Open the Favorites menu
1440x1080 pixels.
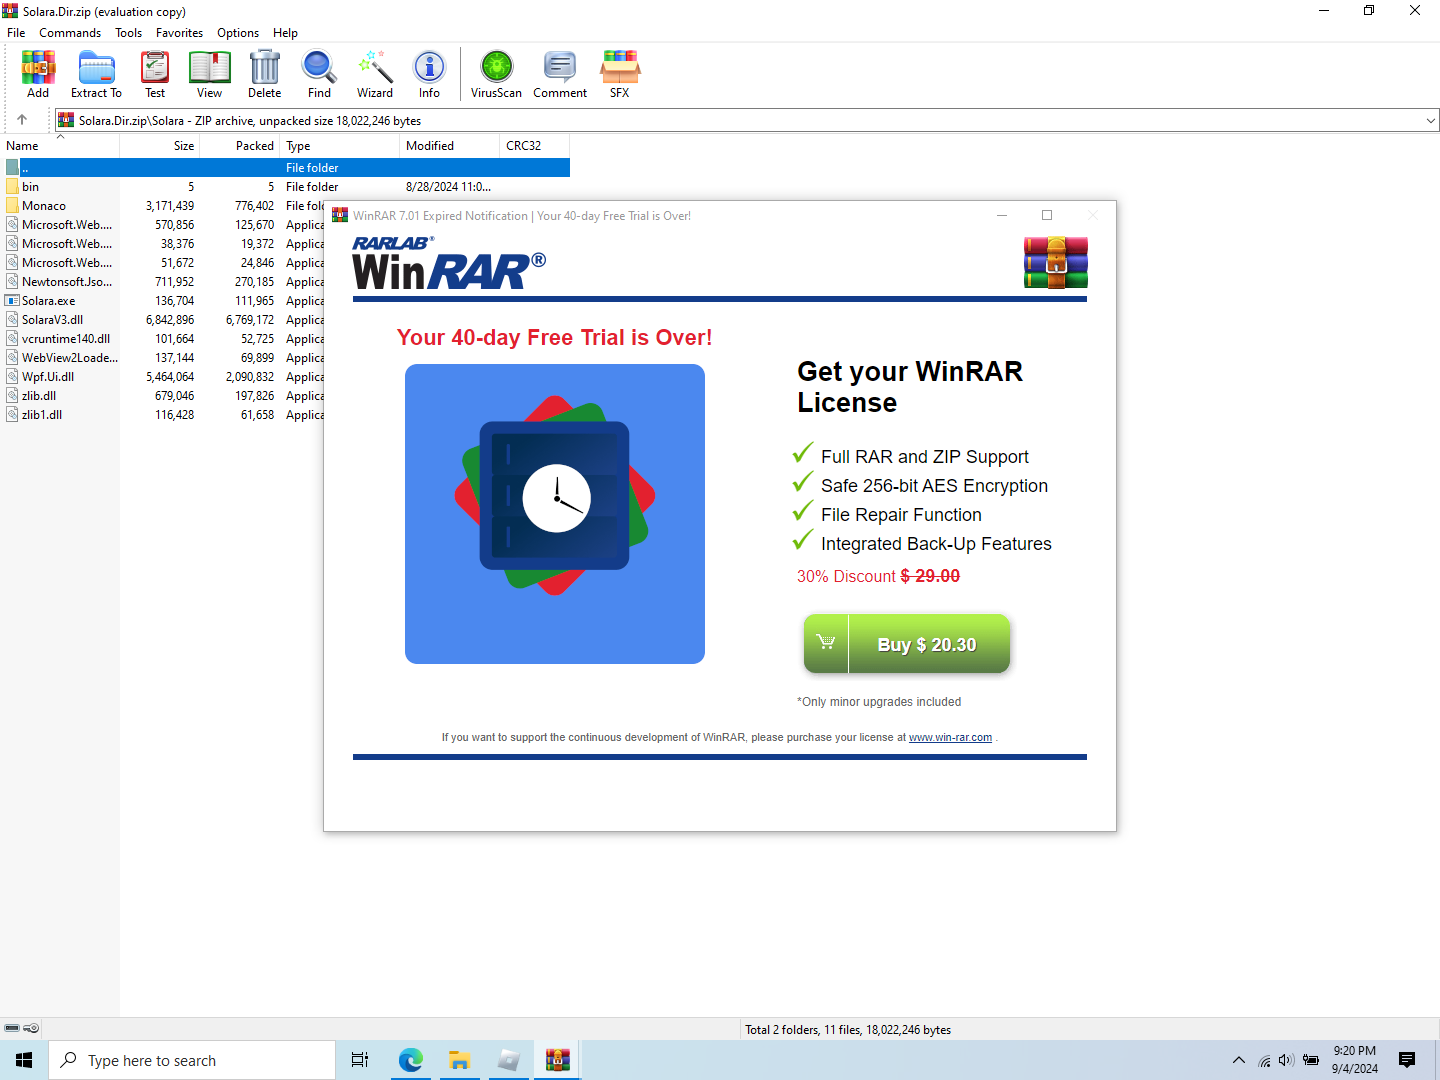click(x=179, y=33)
